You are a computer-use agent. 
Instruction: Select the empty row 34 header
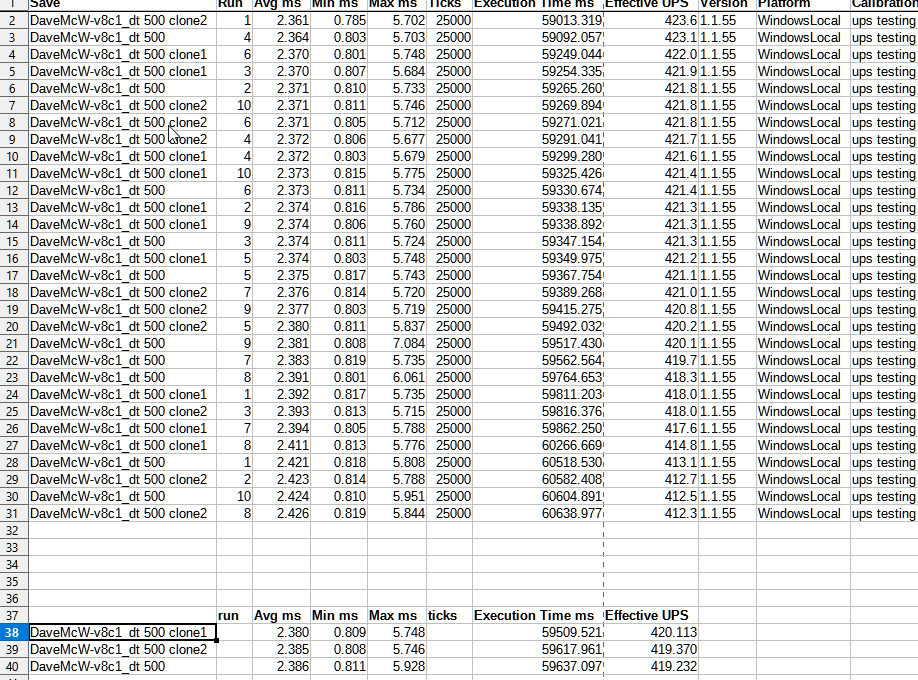(13, 564)
